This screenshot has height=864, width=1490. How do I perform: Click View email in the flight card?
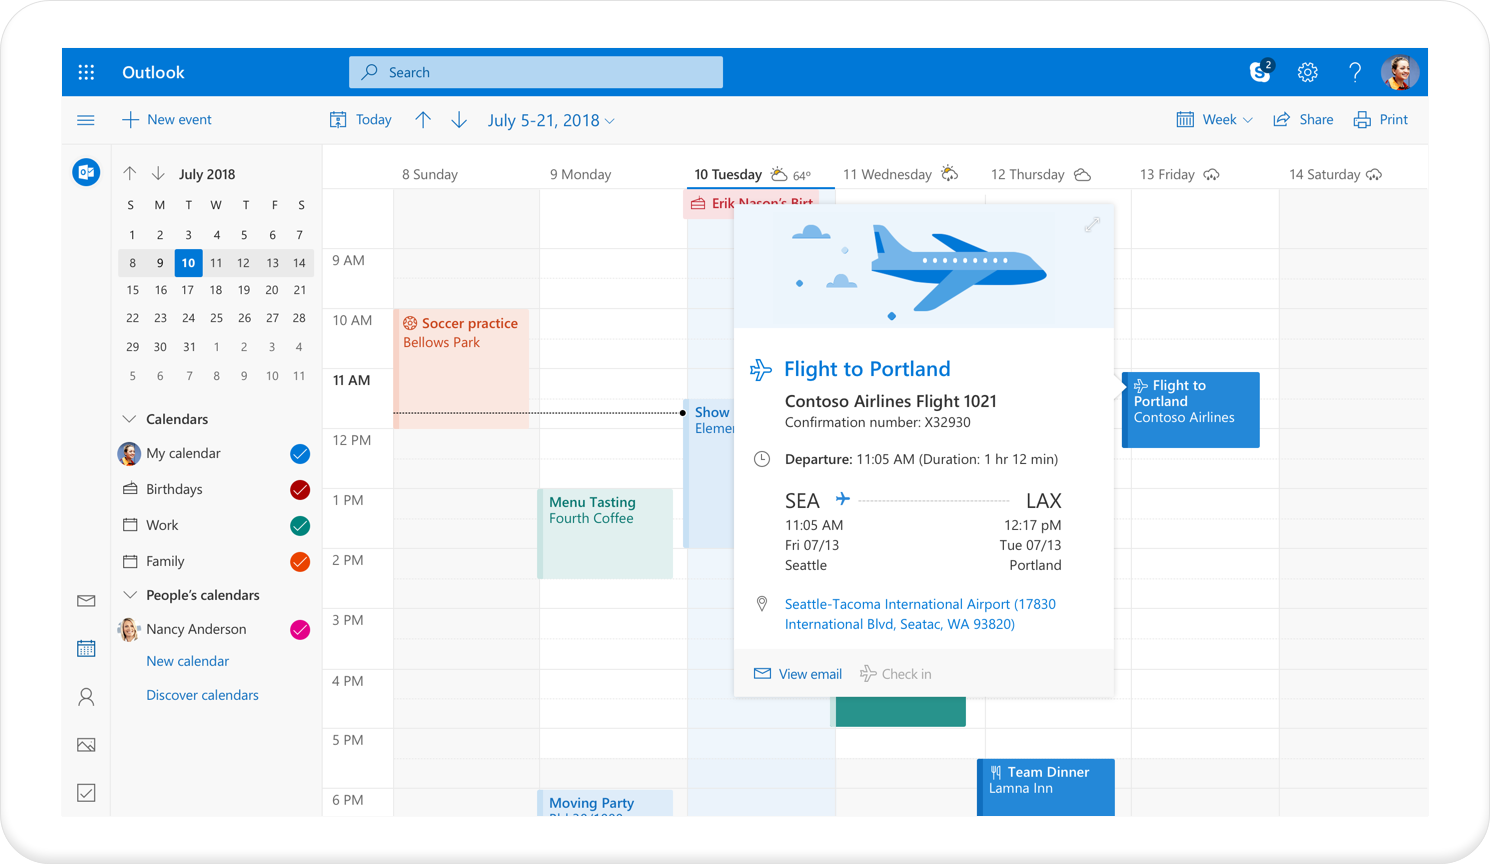tap(797, 673)
